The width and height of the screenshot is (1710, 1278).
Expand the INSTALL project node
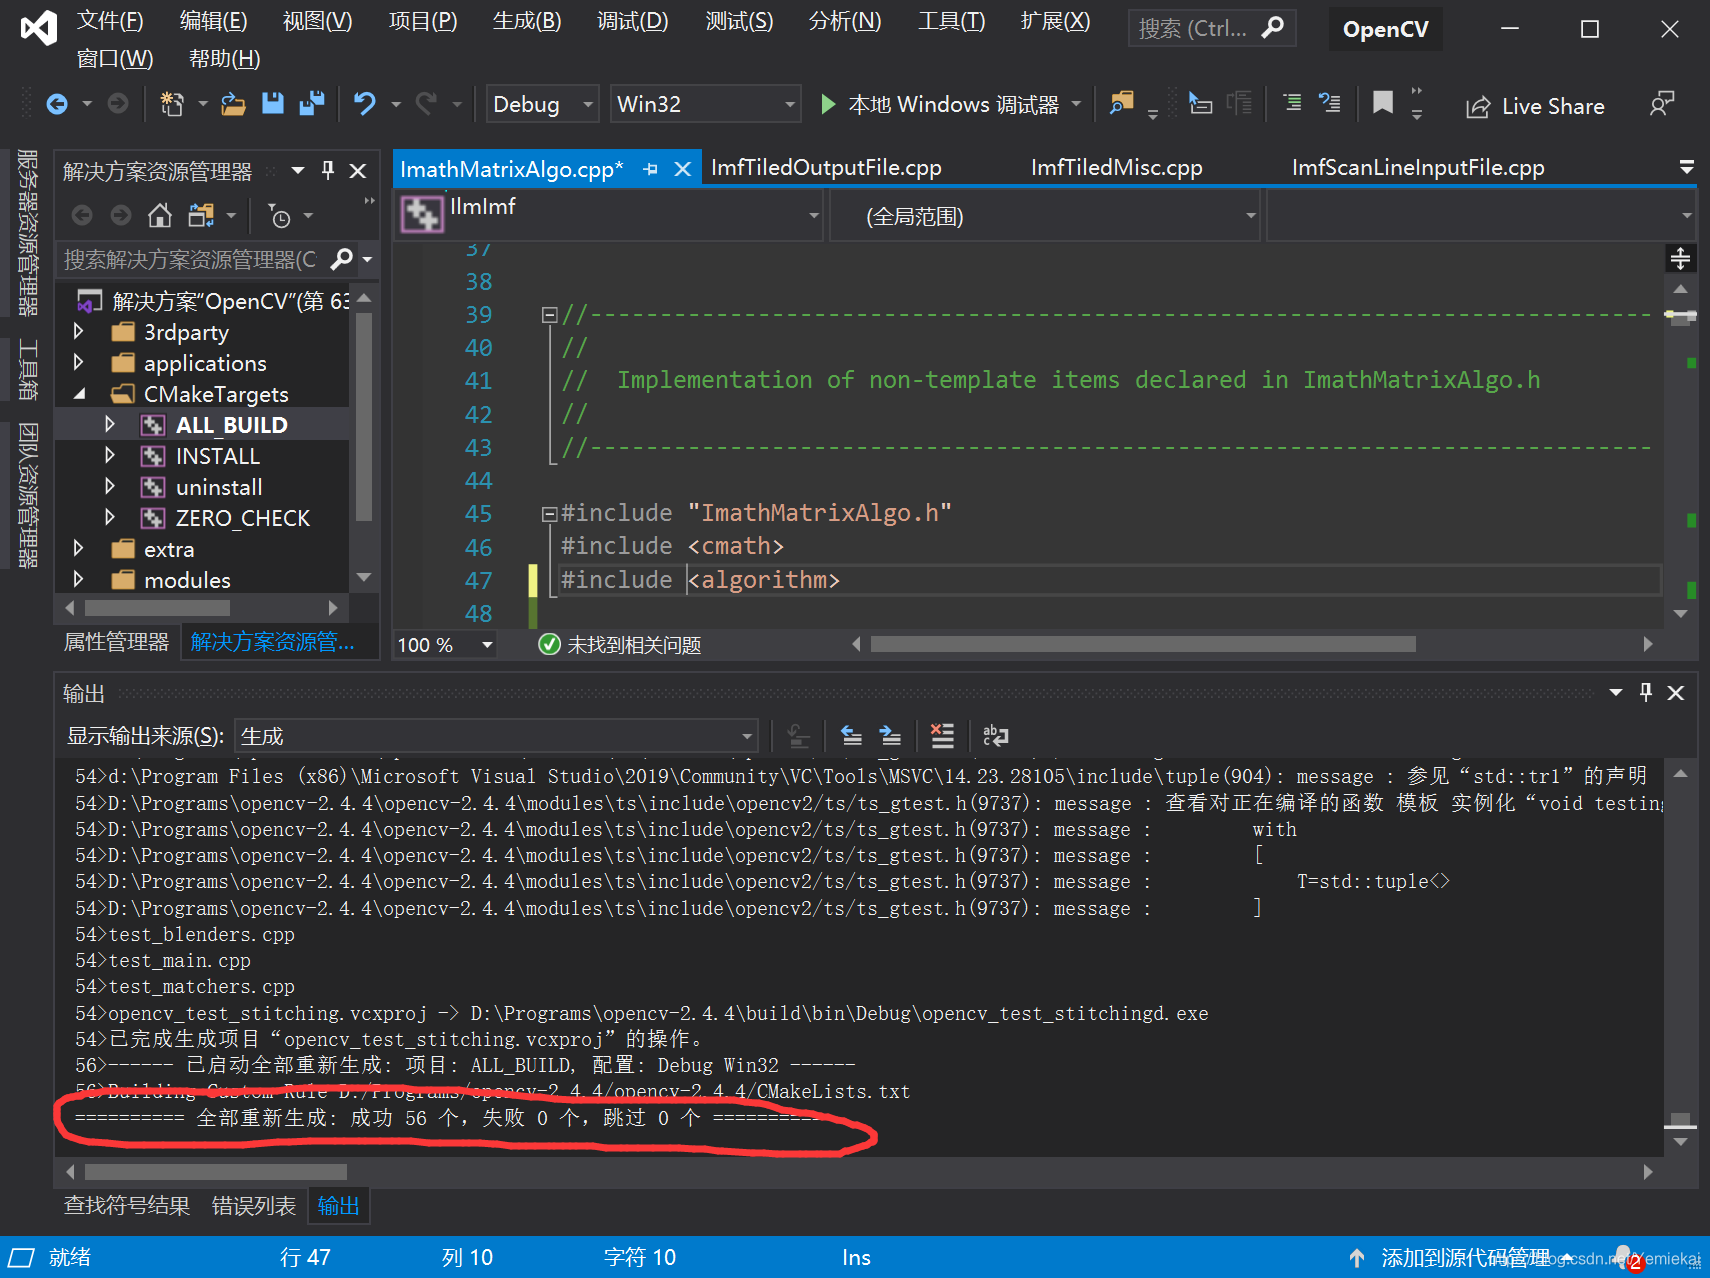coord(110,455)
